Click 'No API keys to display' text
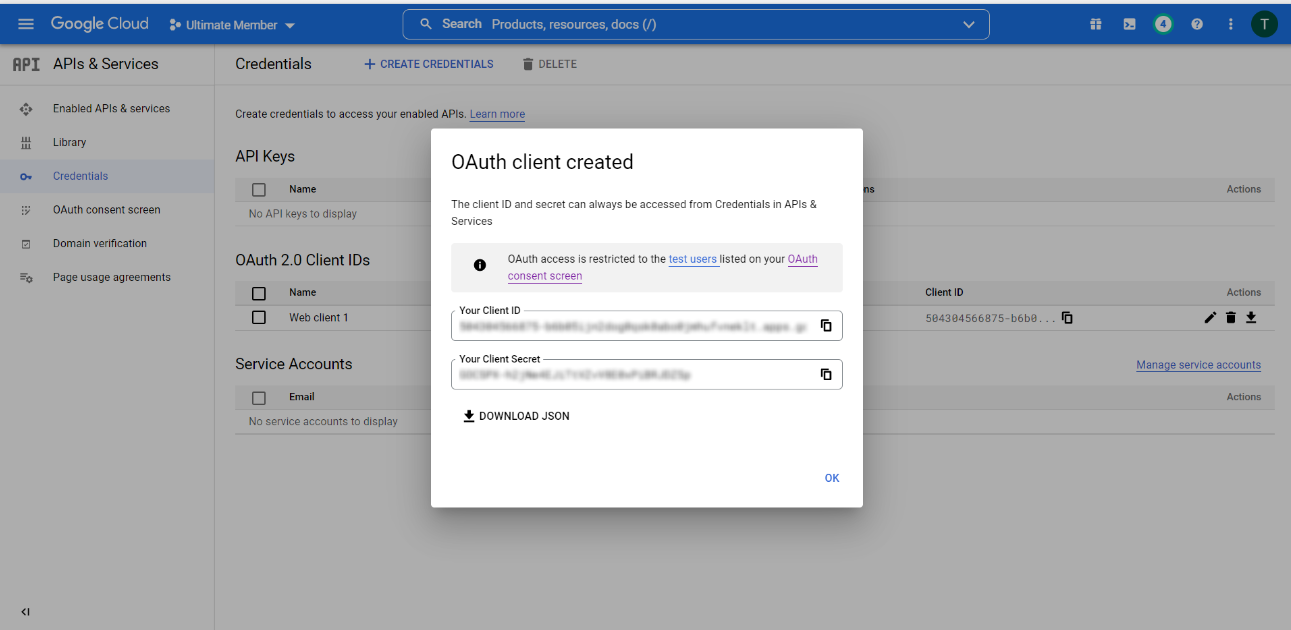Viewport: 1291px width, 630px height. (303, 214)
